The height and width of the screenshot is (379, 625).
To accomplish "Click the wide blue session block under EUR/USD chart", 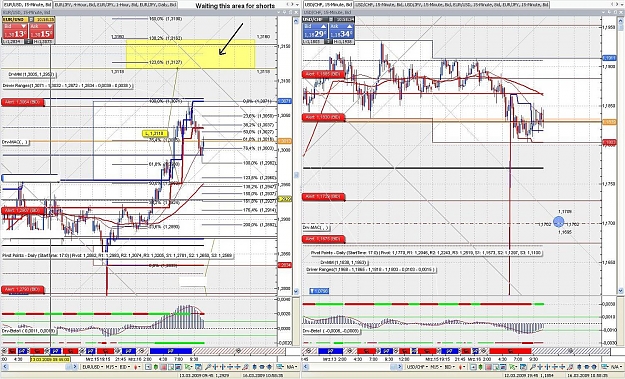I will [x=171, y=351].
